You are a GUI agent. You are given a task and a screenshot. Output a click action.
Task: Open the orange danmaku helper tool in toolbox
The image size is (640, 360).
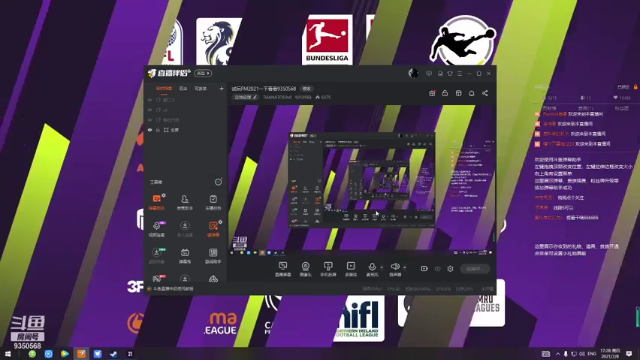[x=157, y=202]
